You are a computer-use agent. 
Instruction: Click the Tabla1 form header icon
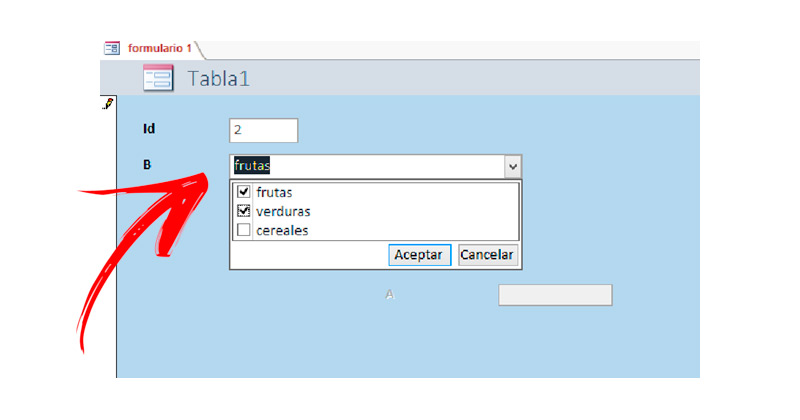coord(158,78)
